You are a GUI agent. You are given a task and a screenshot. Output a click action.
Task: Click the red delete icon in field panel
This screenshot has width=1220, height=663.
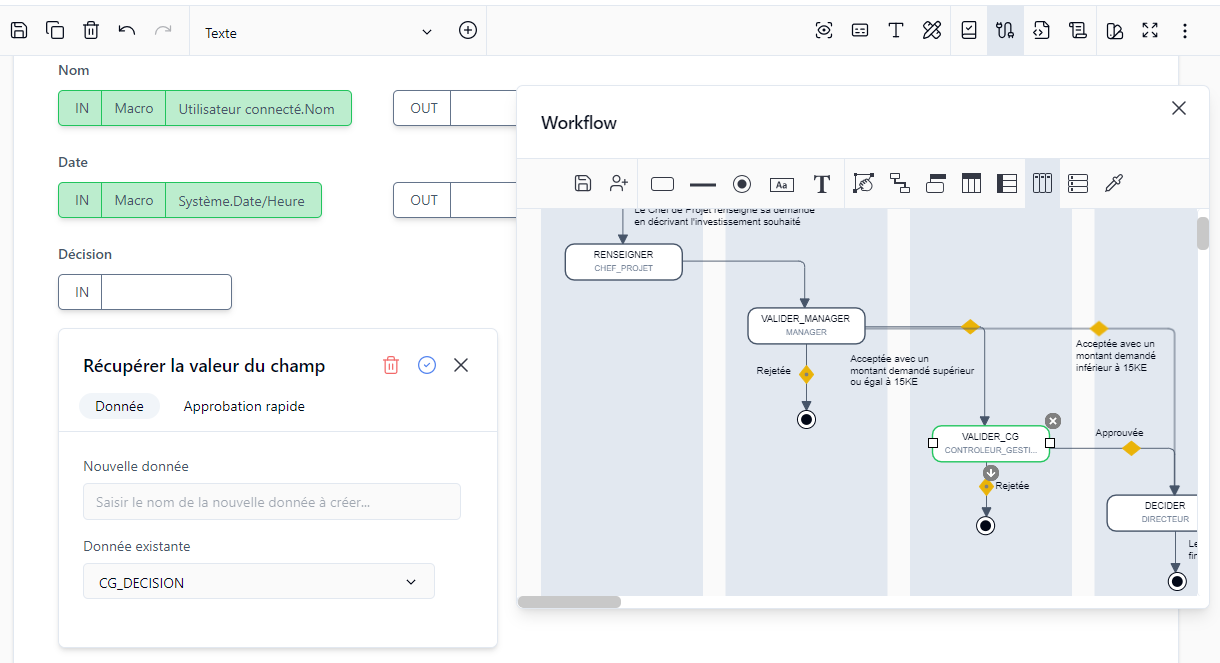[x=391, y=366]
